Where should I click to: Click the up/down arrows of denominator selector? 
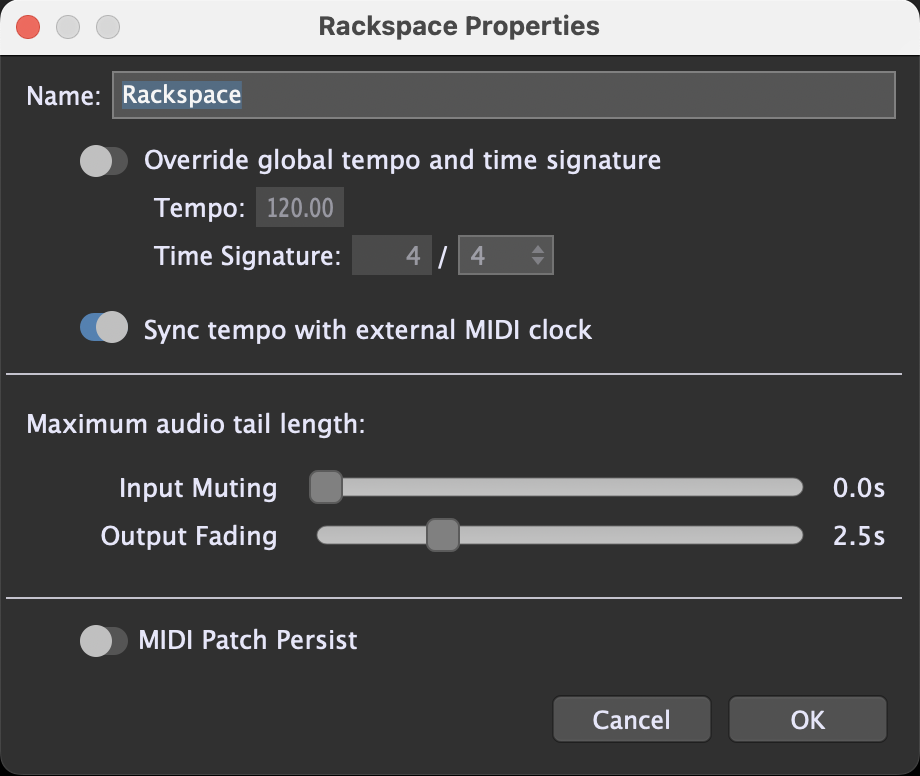pyautogui.click(x=537, y=255)
